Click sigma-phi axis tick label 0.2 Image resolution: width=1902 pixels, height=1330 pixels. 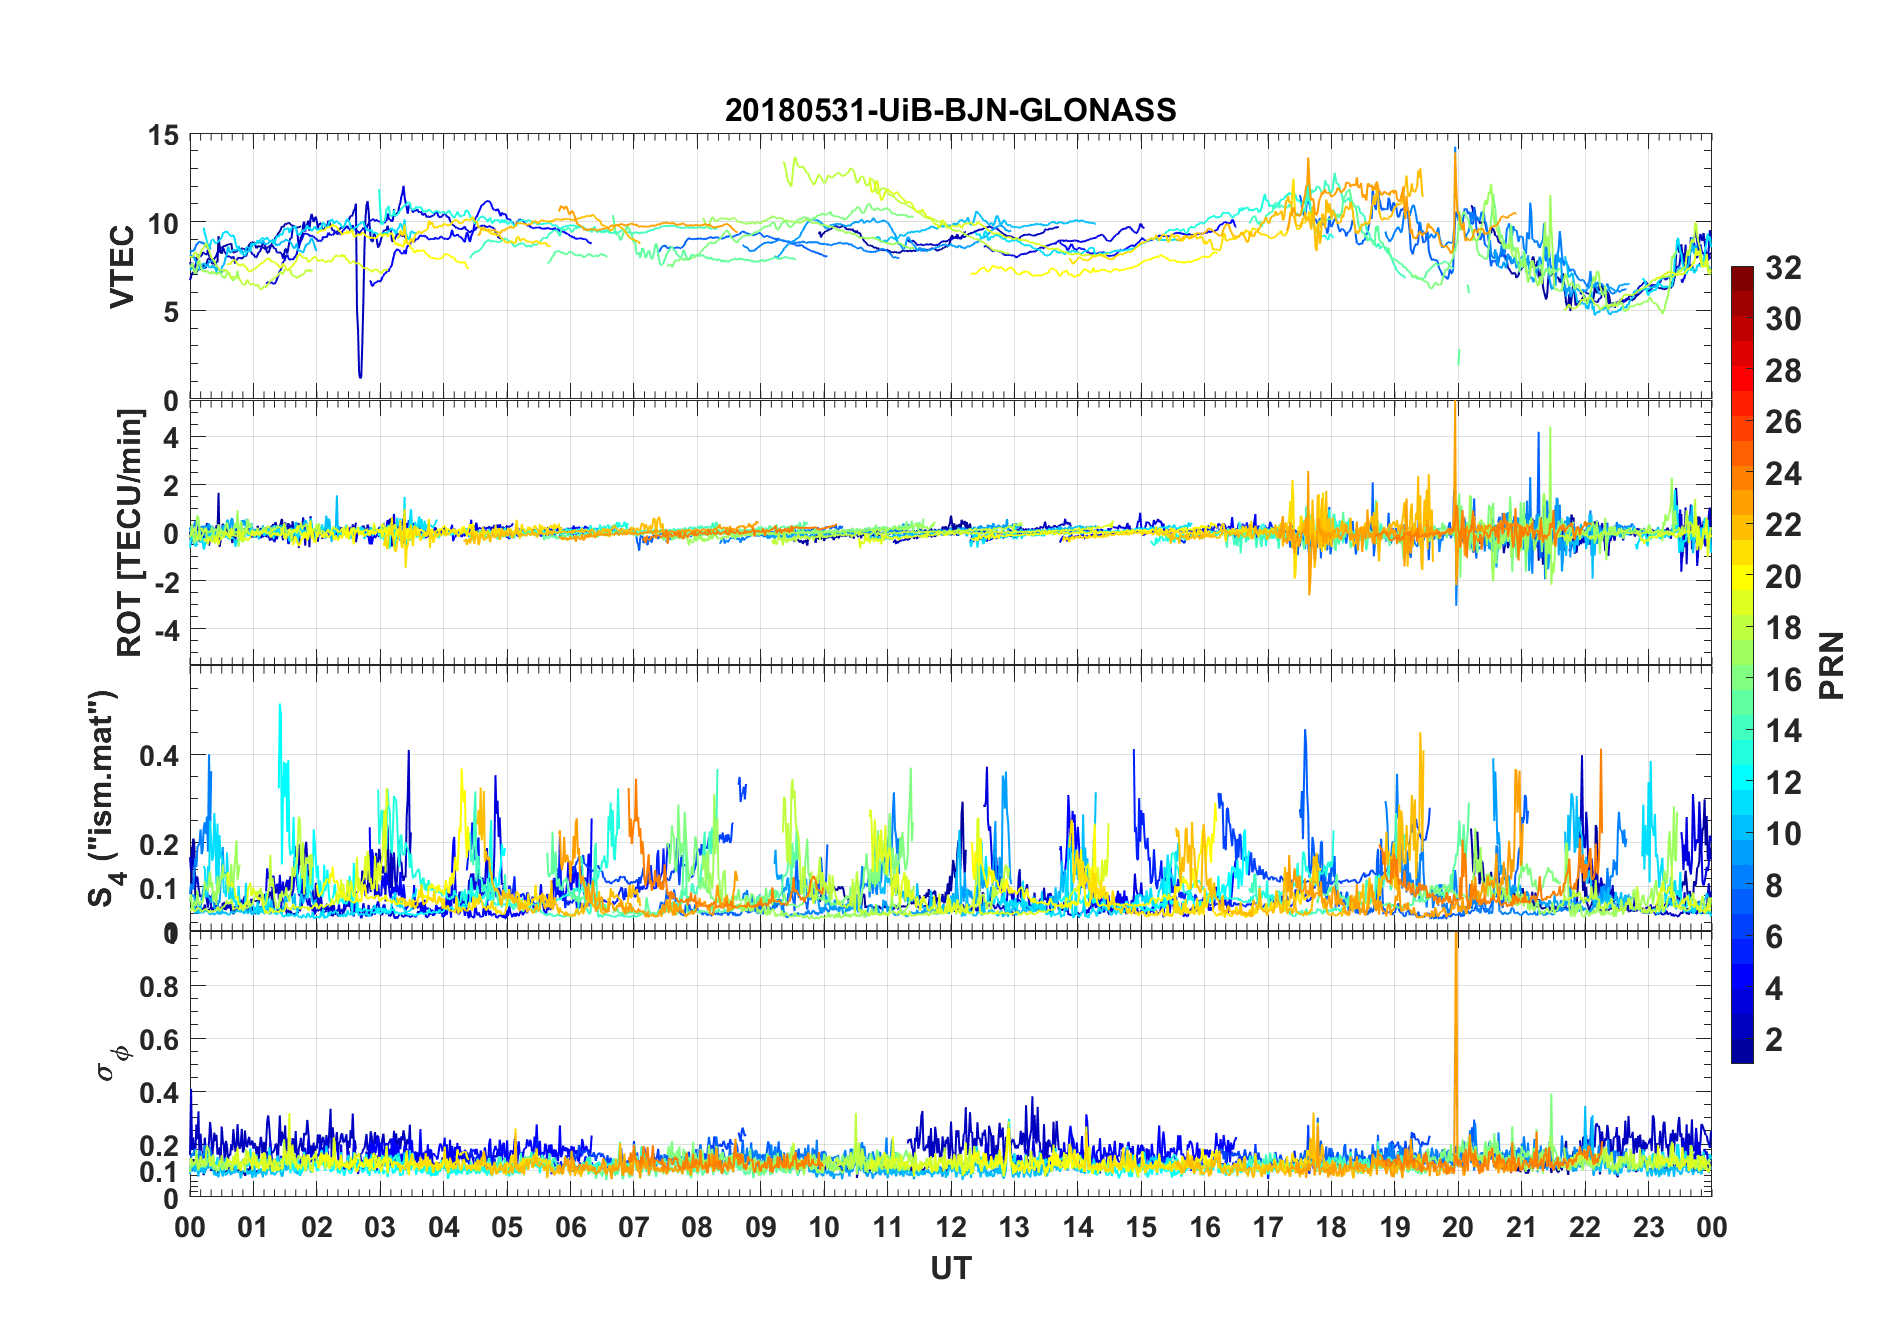(x=160, y=1146)
